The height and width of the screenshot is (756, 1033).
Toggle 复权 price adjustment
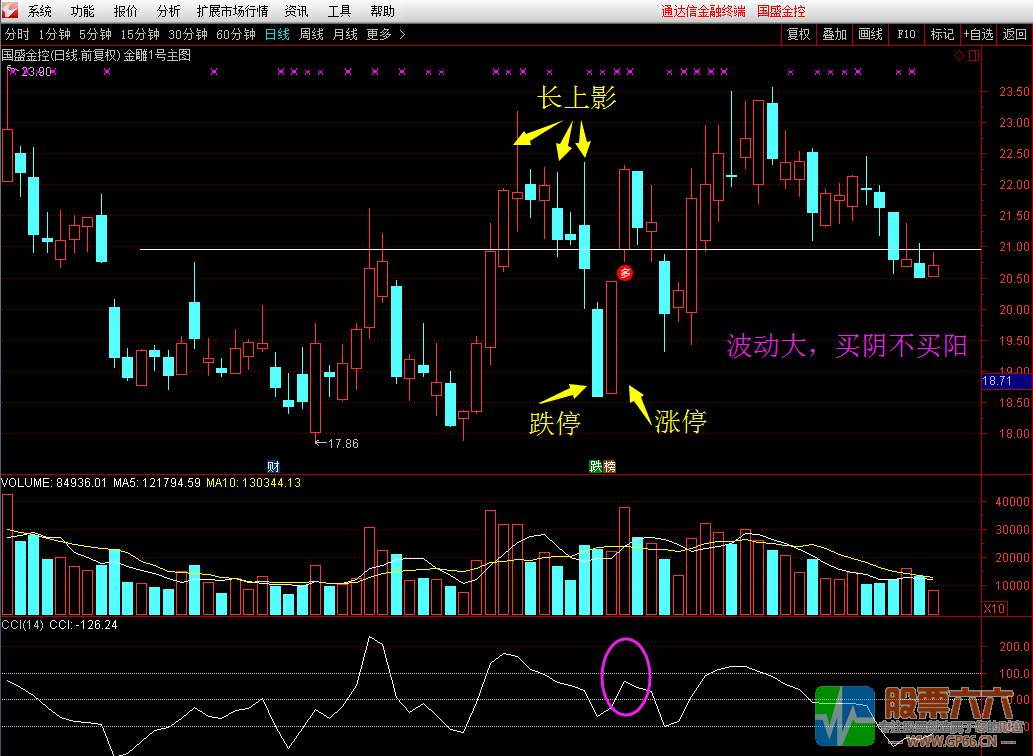798,34
